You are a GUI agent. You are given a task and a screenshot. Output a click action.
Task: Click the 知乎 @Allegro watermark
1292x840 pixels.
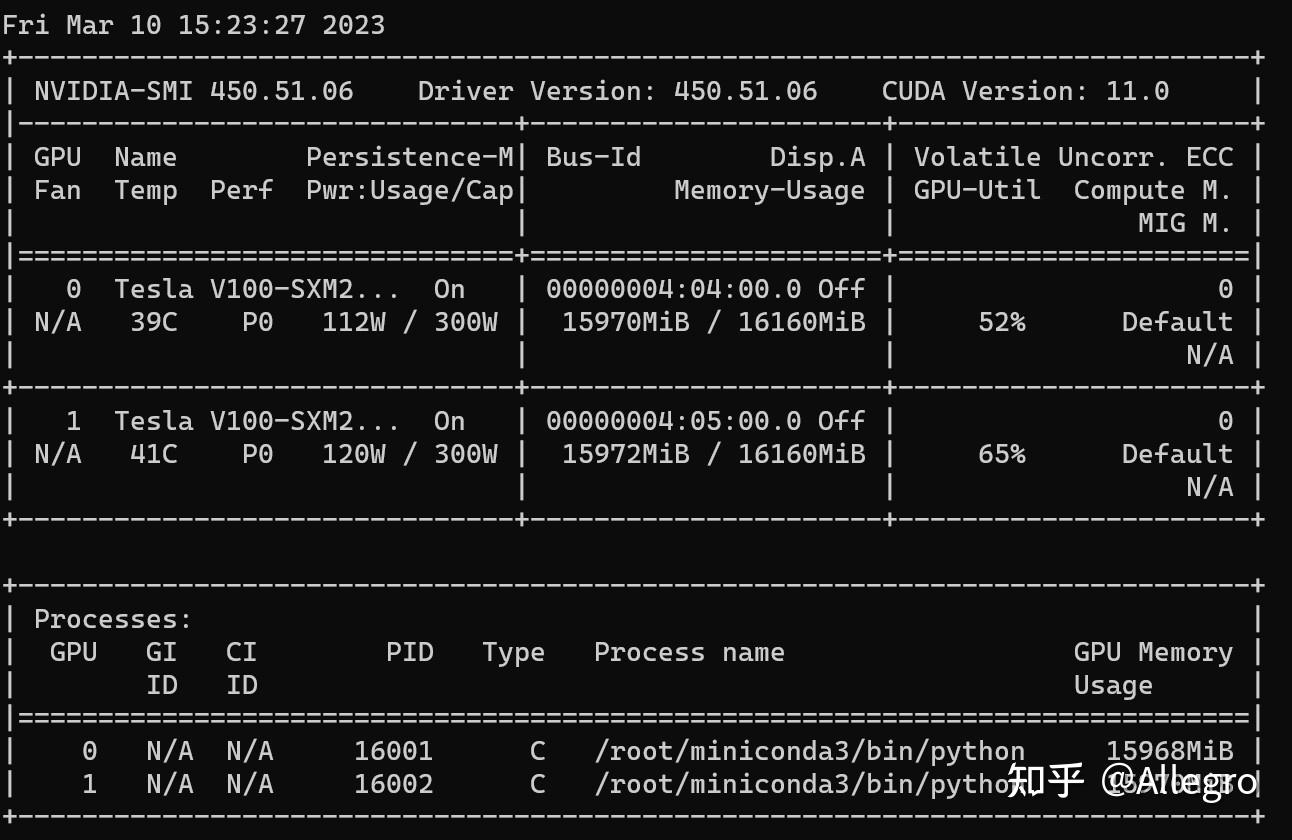point(1130,781)
